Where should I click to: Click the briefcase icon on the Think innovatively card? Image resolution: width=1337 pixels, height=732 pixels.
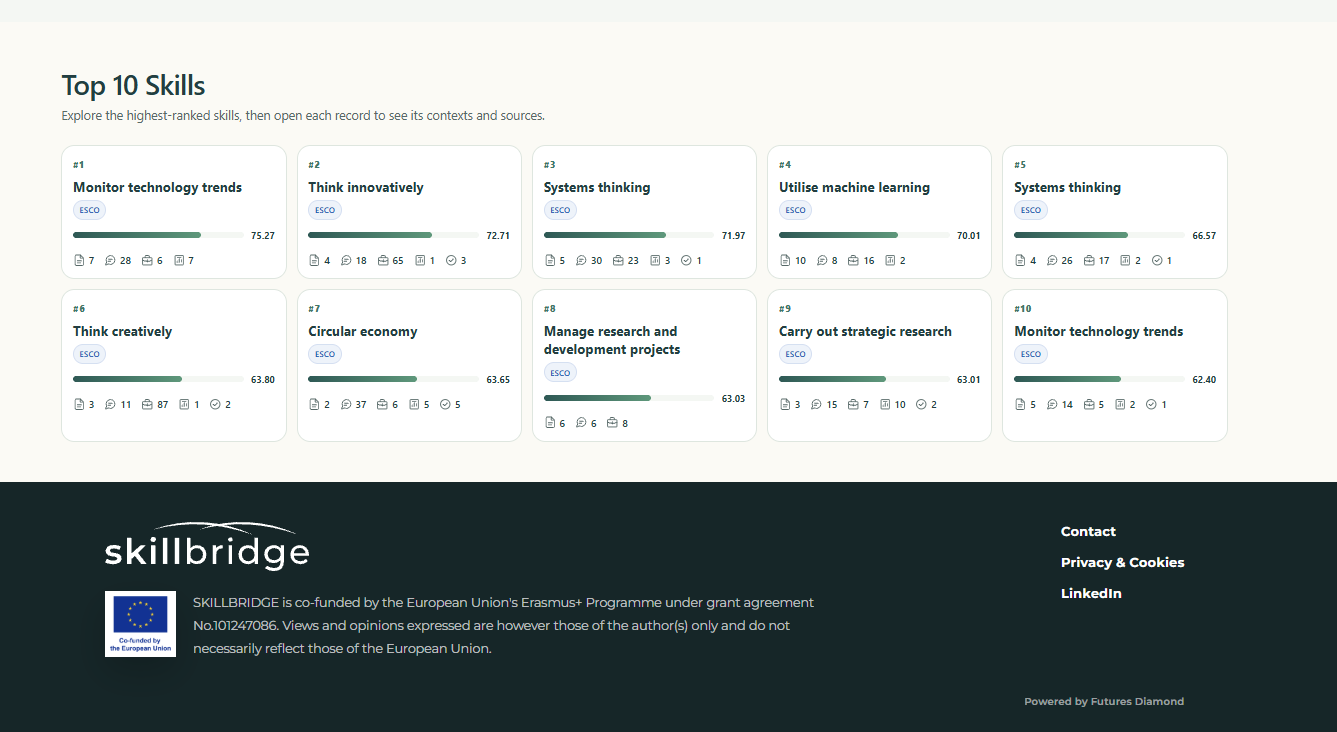coord(383,260)
